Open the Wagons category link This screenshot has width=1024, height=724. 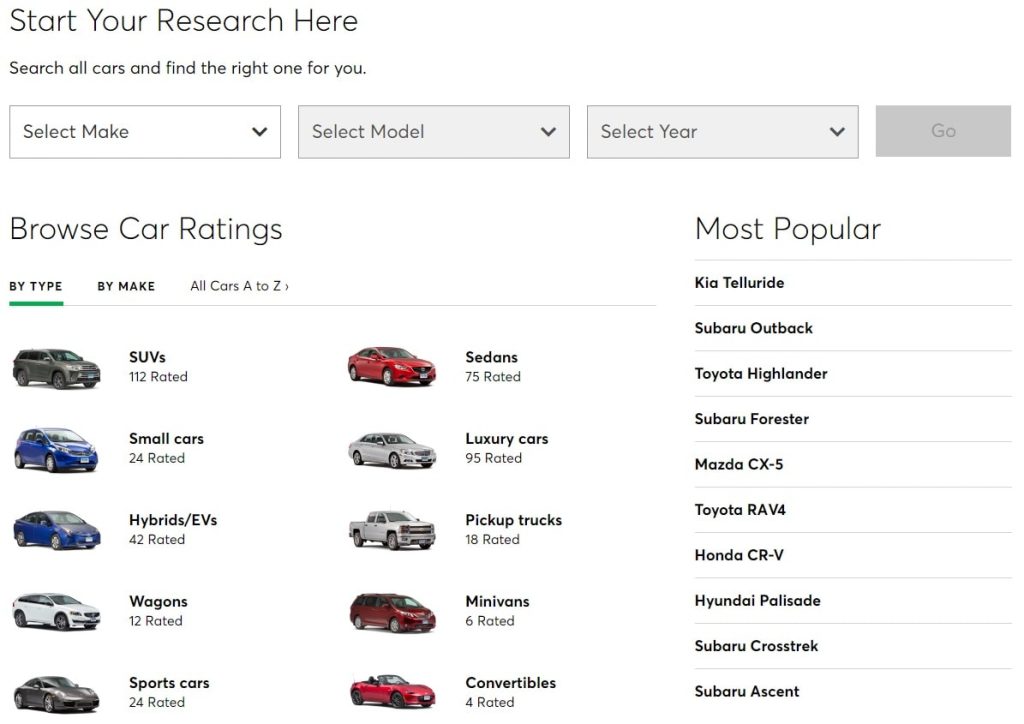[x=158, y=602]
